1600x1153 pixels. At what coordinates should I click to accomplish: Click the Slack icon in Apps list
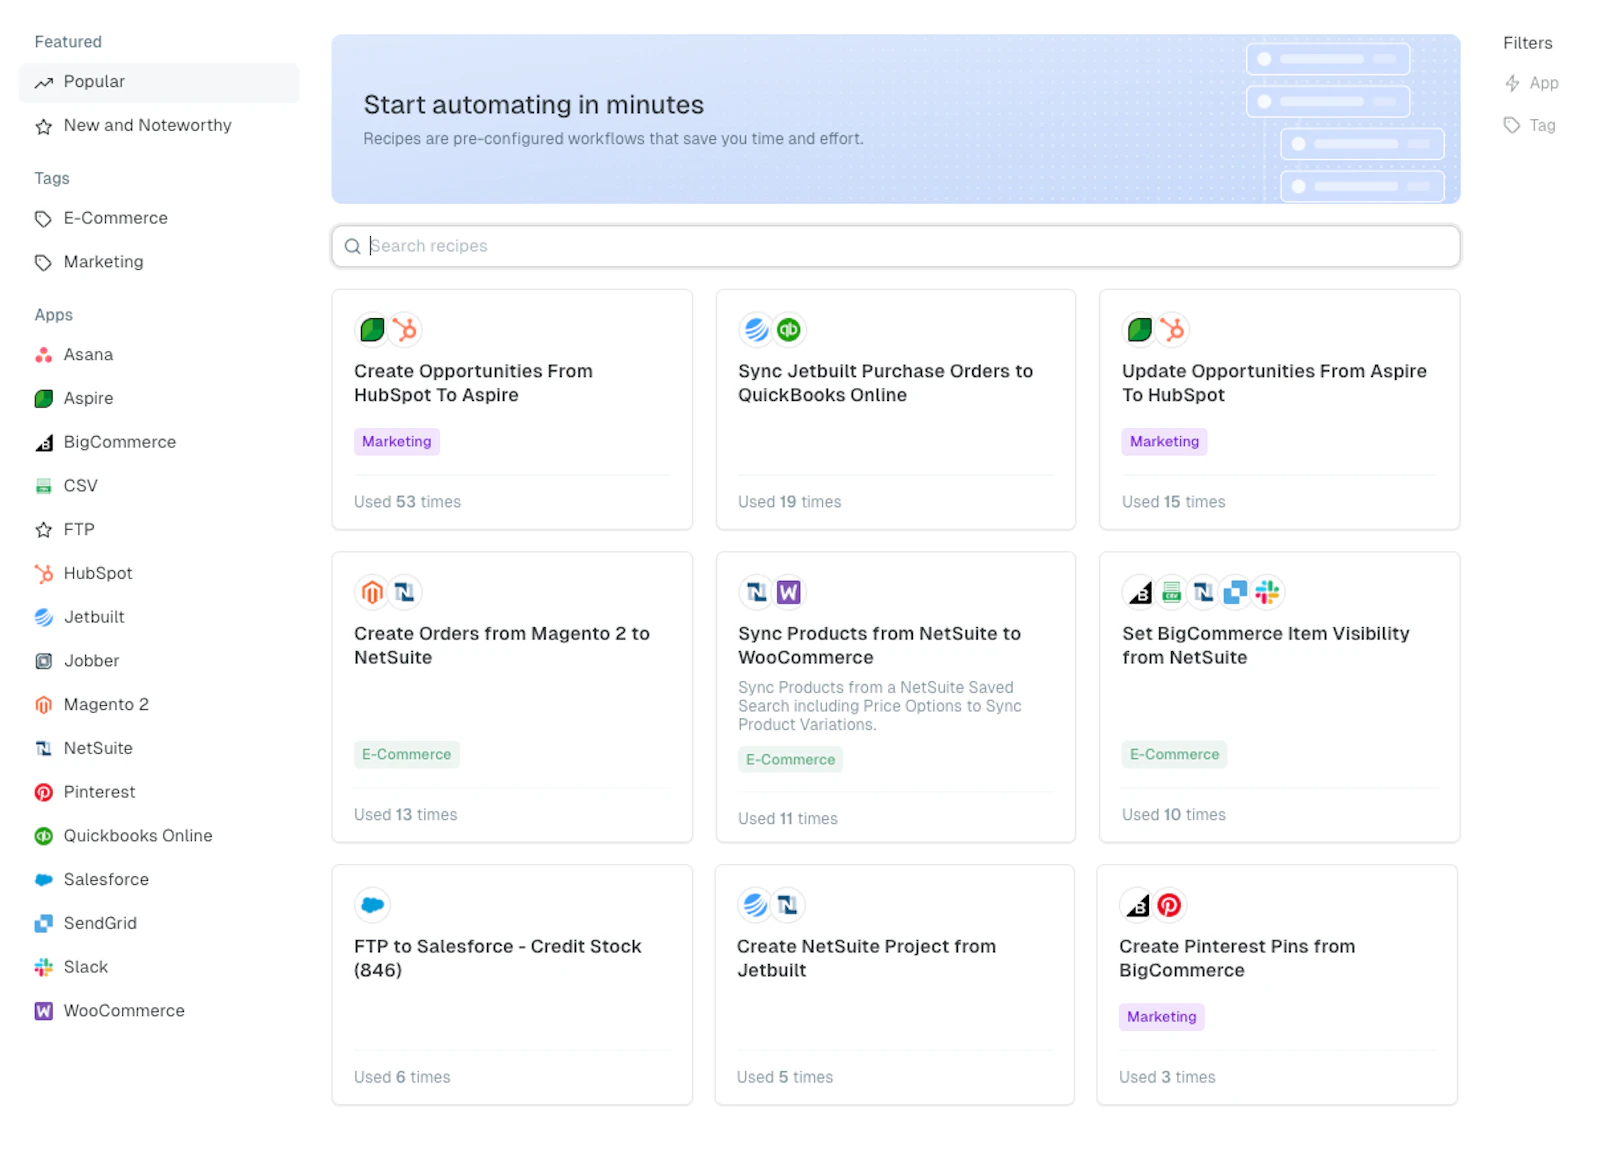pos(43,967)
